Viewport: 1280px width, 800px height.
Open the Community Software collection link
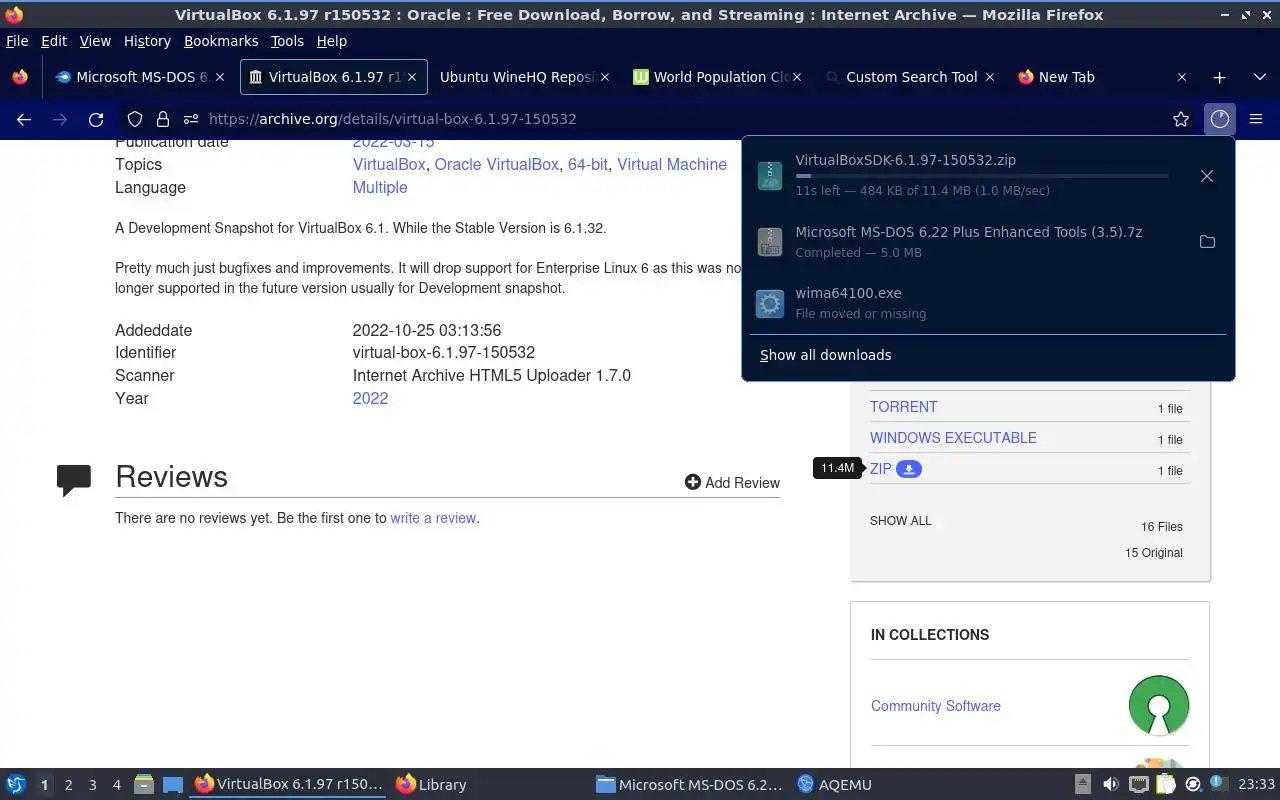click(x=935, y=706)
